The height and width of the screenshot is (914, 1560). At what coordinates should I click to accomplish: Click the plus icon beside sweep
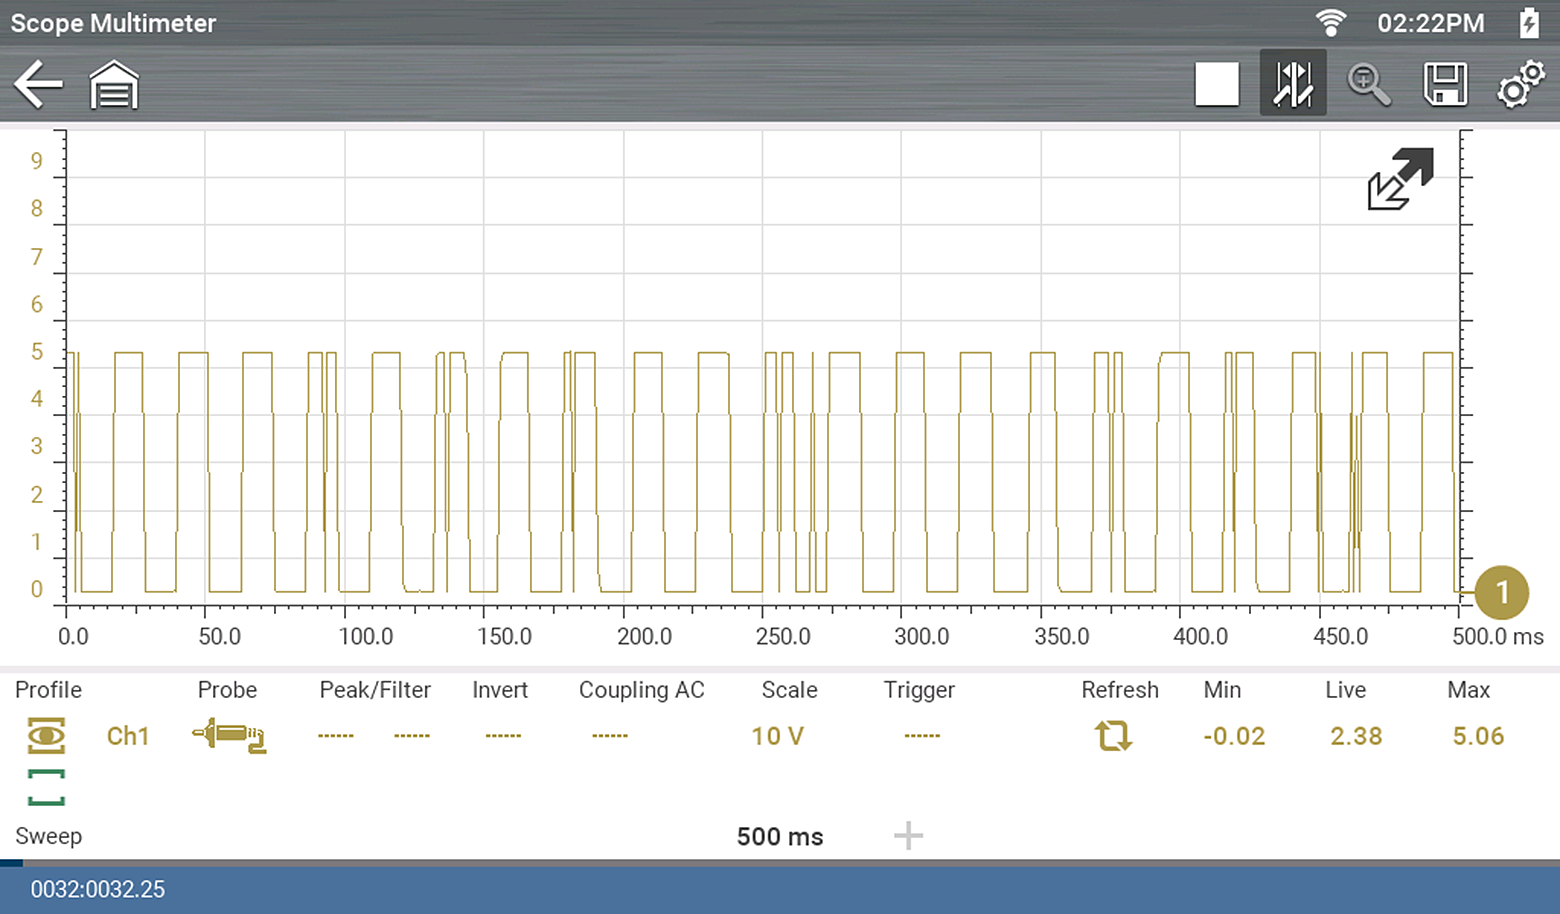[x=908, y=836]
